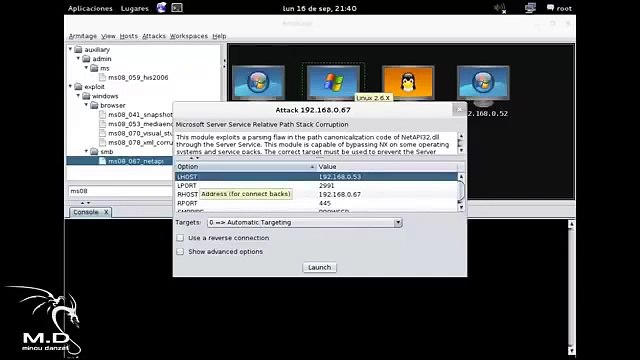This screenshot has height=360, width=640.
Task: Open the terminal launcher in top panel
Action: 177,8
